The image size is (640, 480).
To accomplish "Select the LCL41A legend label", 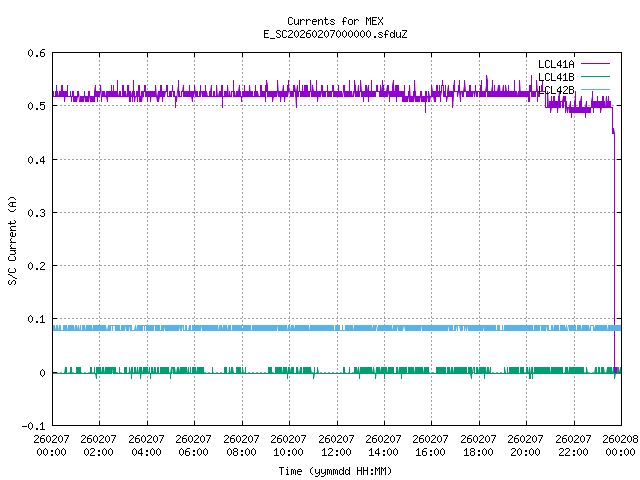I will click(555, 64).
